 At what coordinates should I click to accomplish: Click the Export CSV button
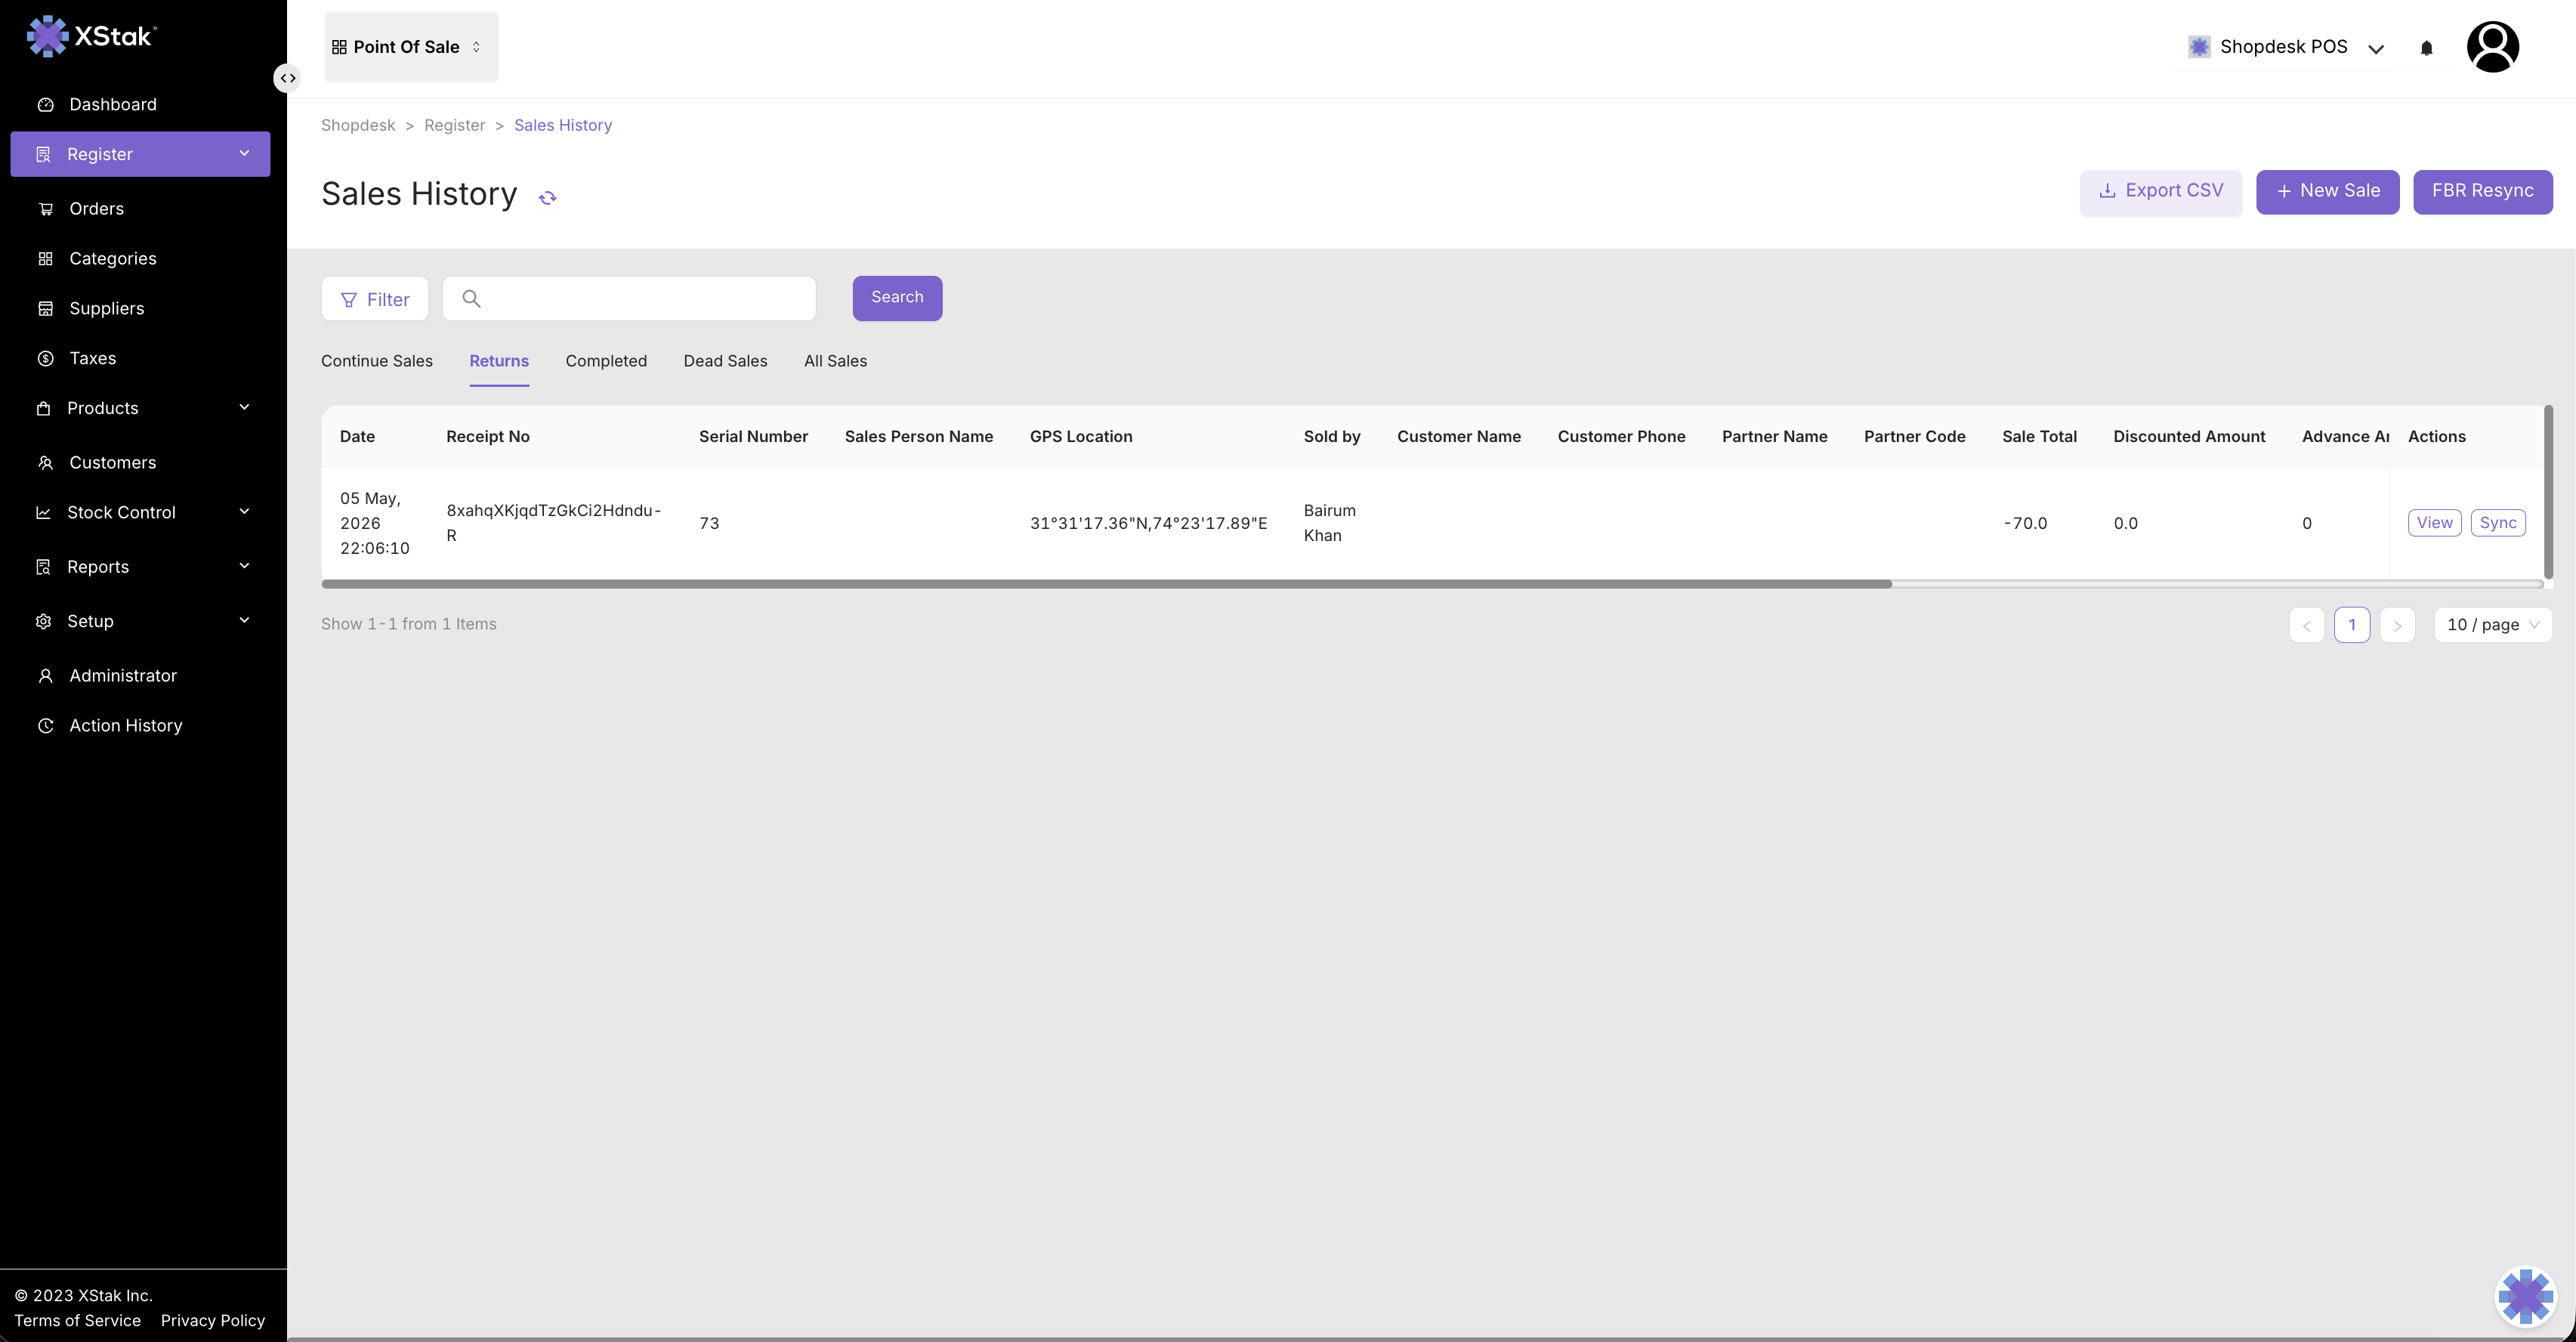click(x=2160, y=191)
